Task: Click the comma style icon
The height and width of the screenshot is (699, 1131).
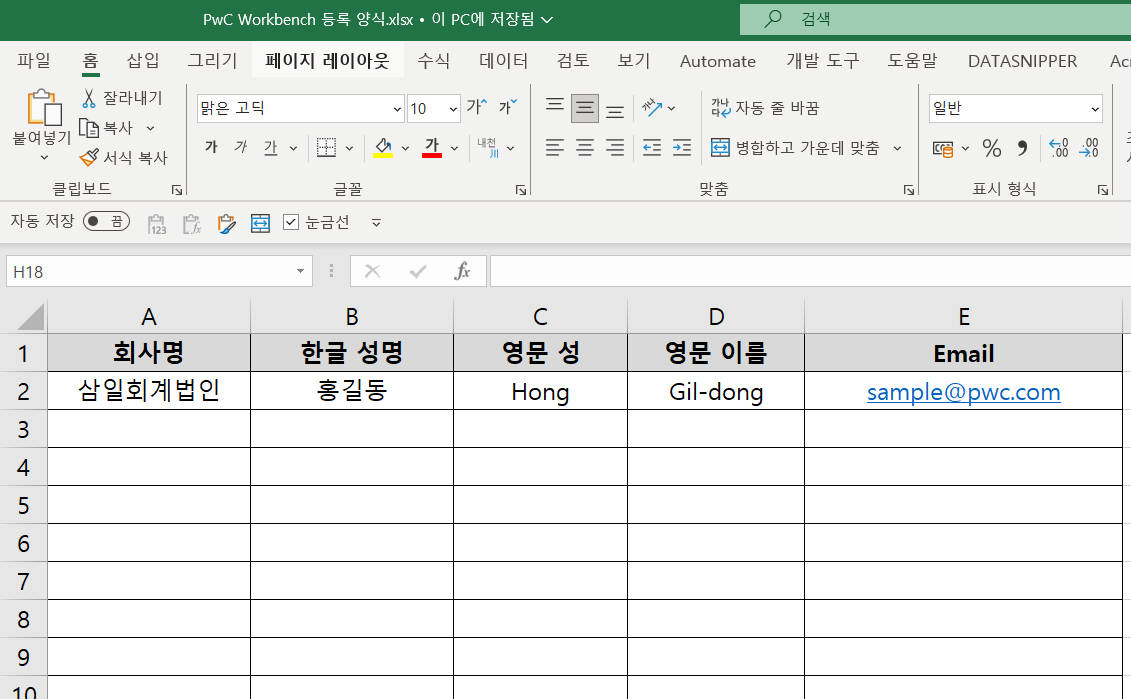Action: click(x=1023, y=148)
